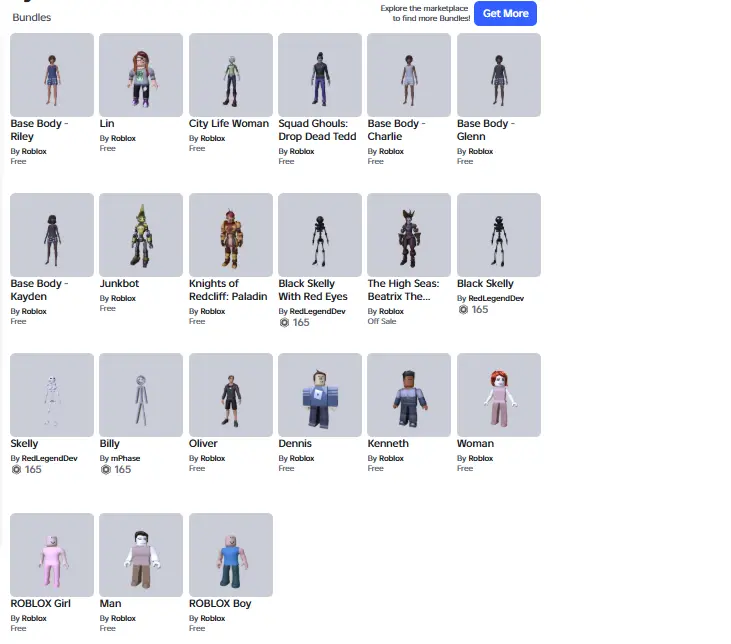Click the Get More button
Image resolution: width=731 pixels, height=644 pixels.
(505, 14)
